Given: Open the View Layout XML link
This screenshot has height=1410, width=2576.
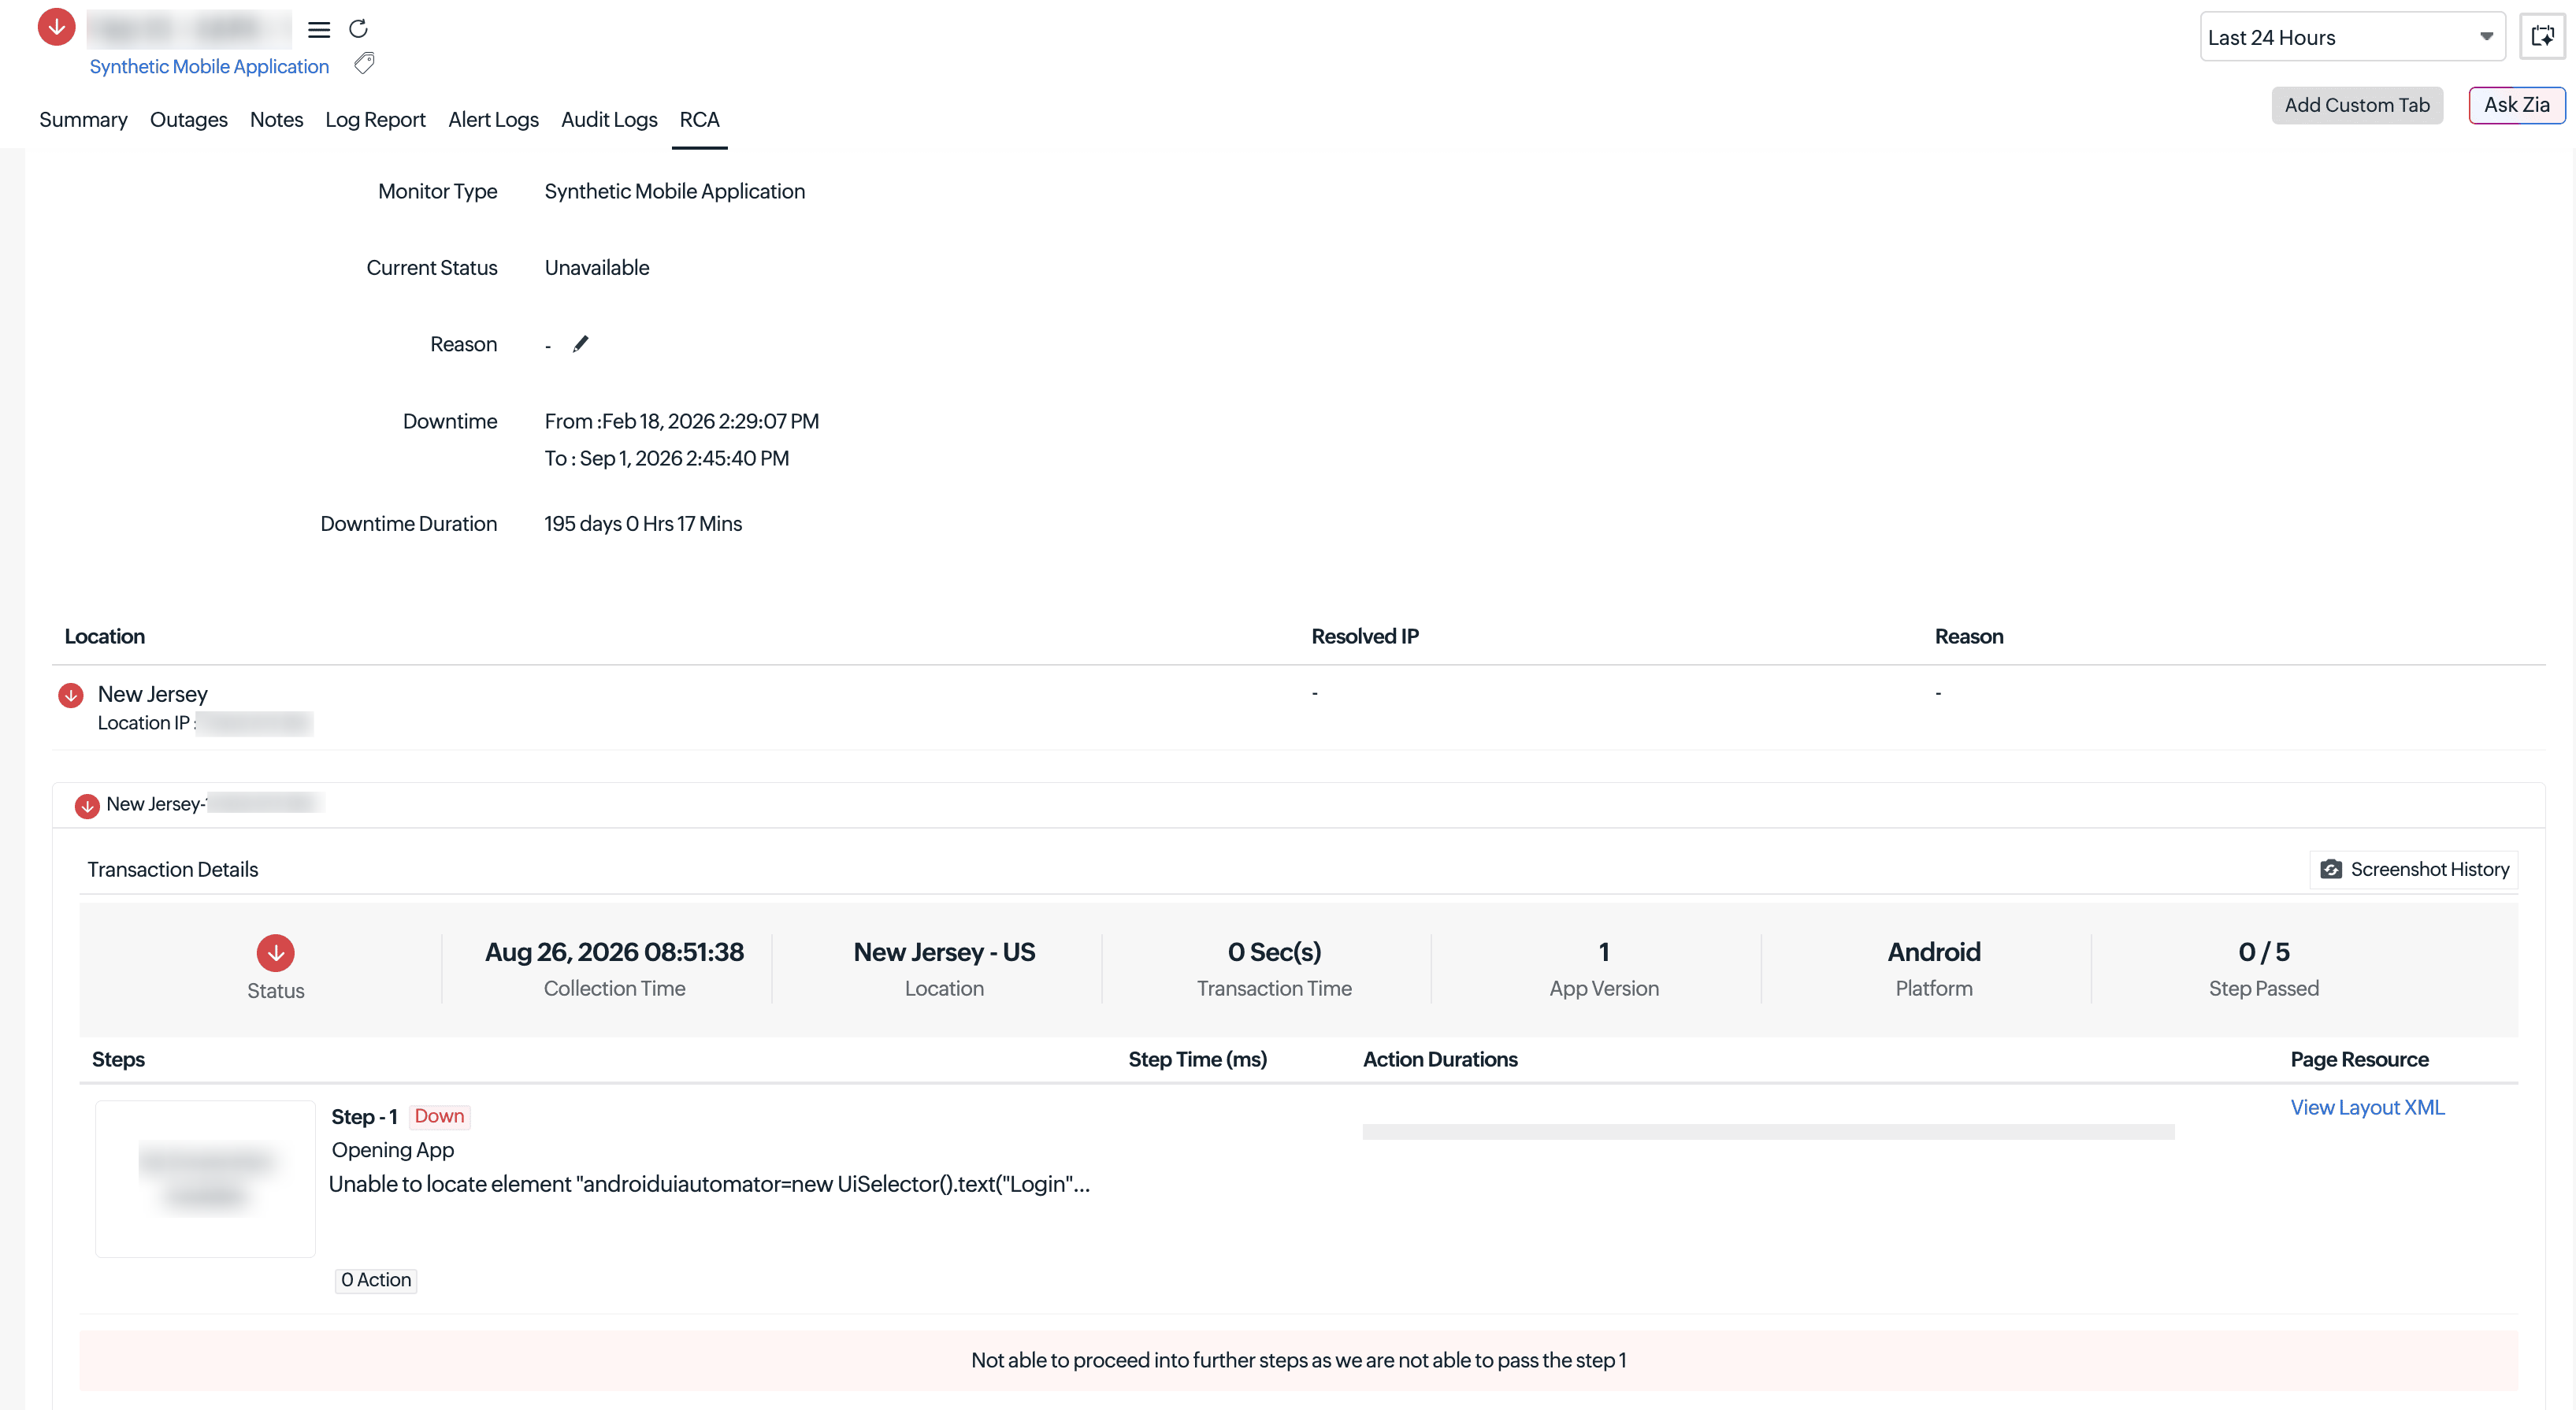Looking at the screenshot, I should point(2367,1107).
